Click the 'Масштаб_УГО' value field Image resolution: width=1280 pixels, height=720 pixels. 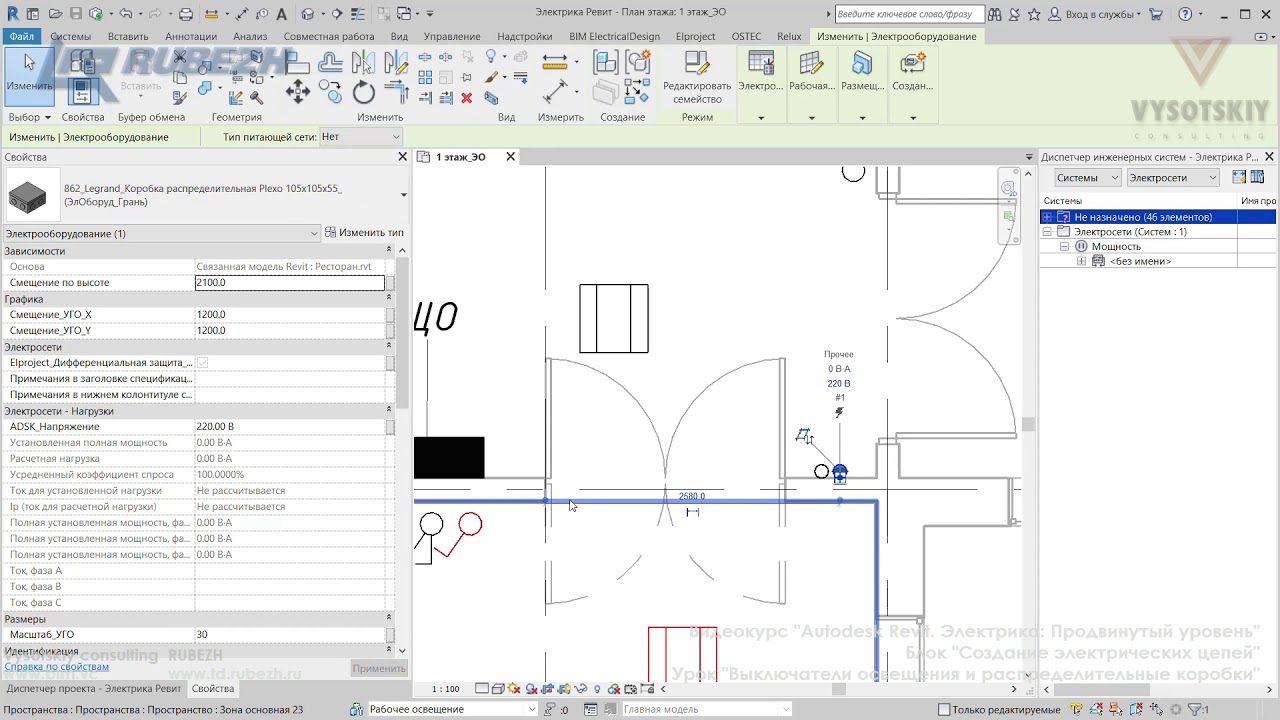[x=289, y=635]
